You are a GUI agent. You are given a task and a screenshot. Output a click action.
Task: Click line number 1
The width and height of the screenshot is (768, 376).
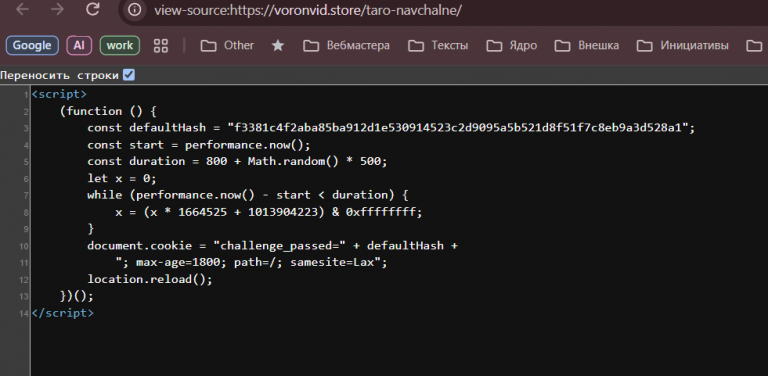pyautogui.click(x=25, y=94)
